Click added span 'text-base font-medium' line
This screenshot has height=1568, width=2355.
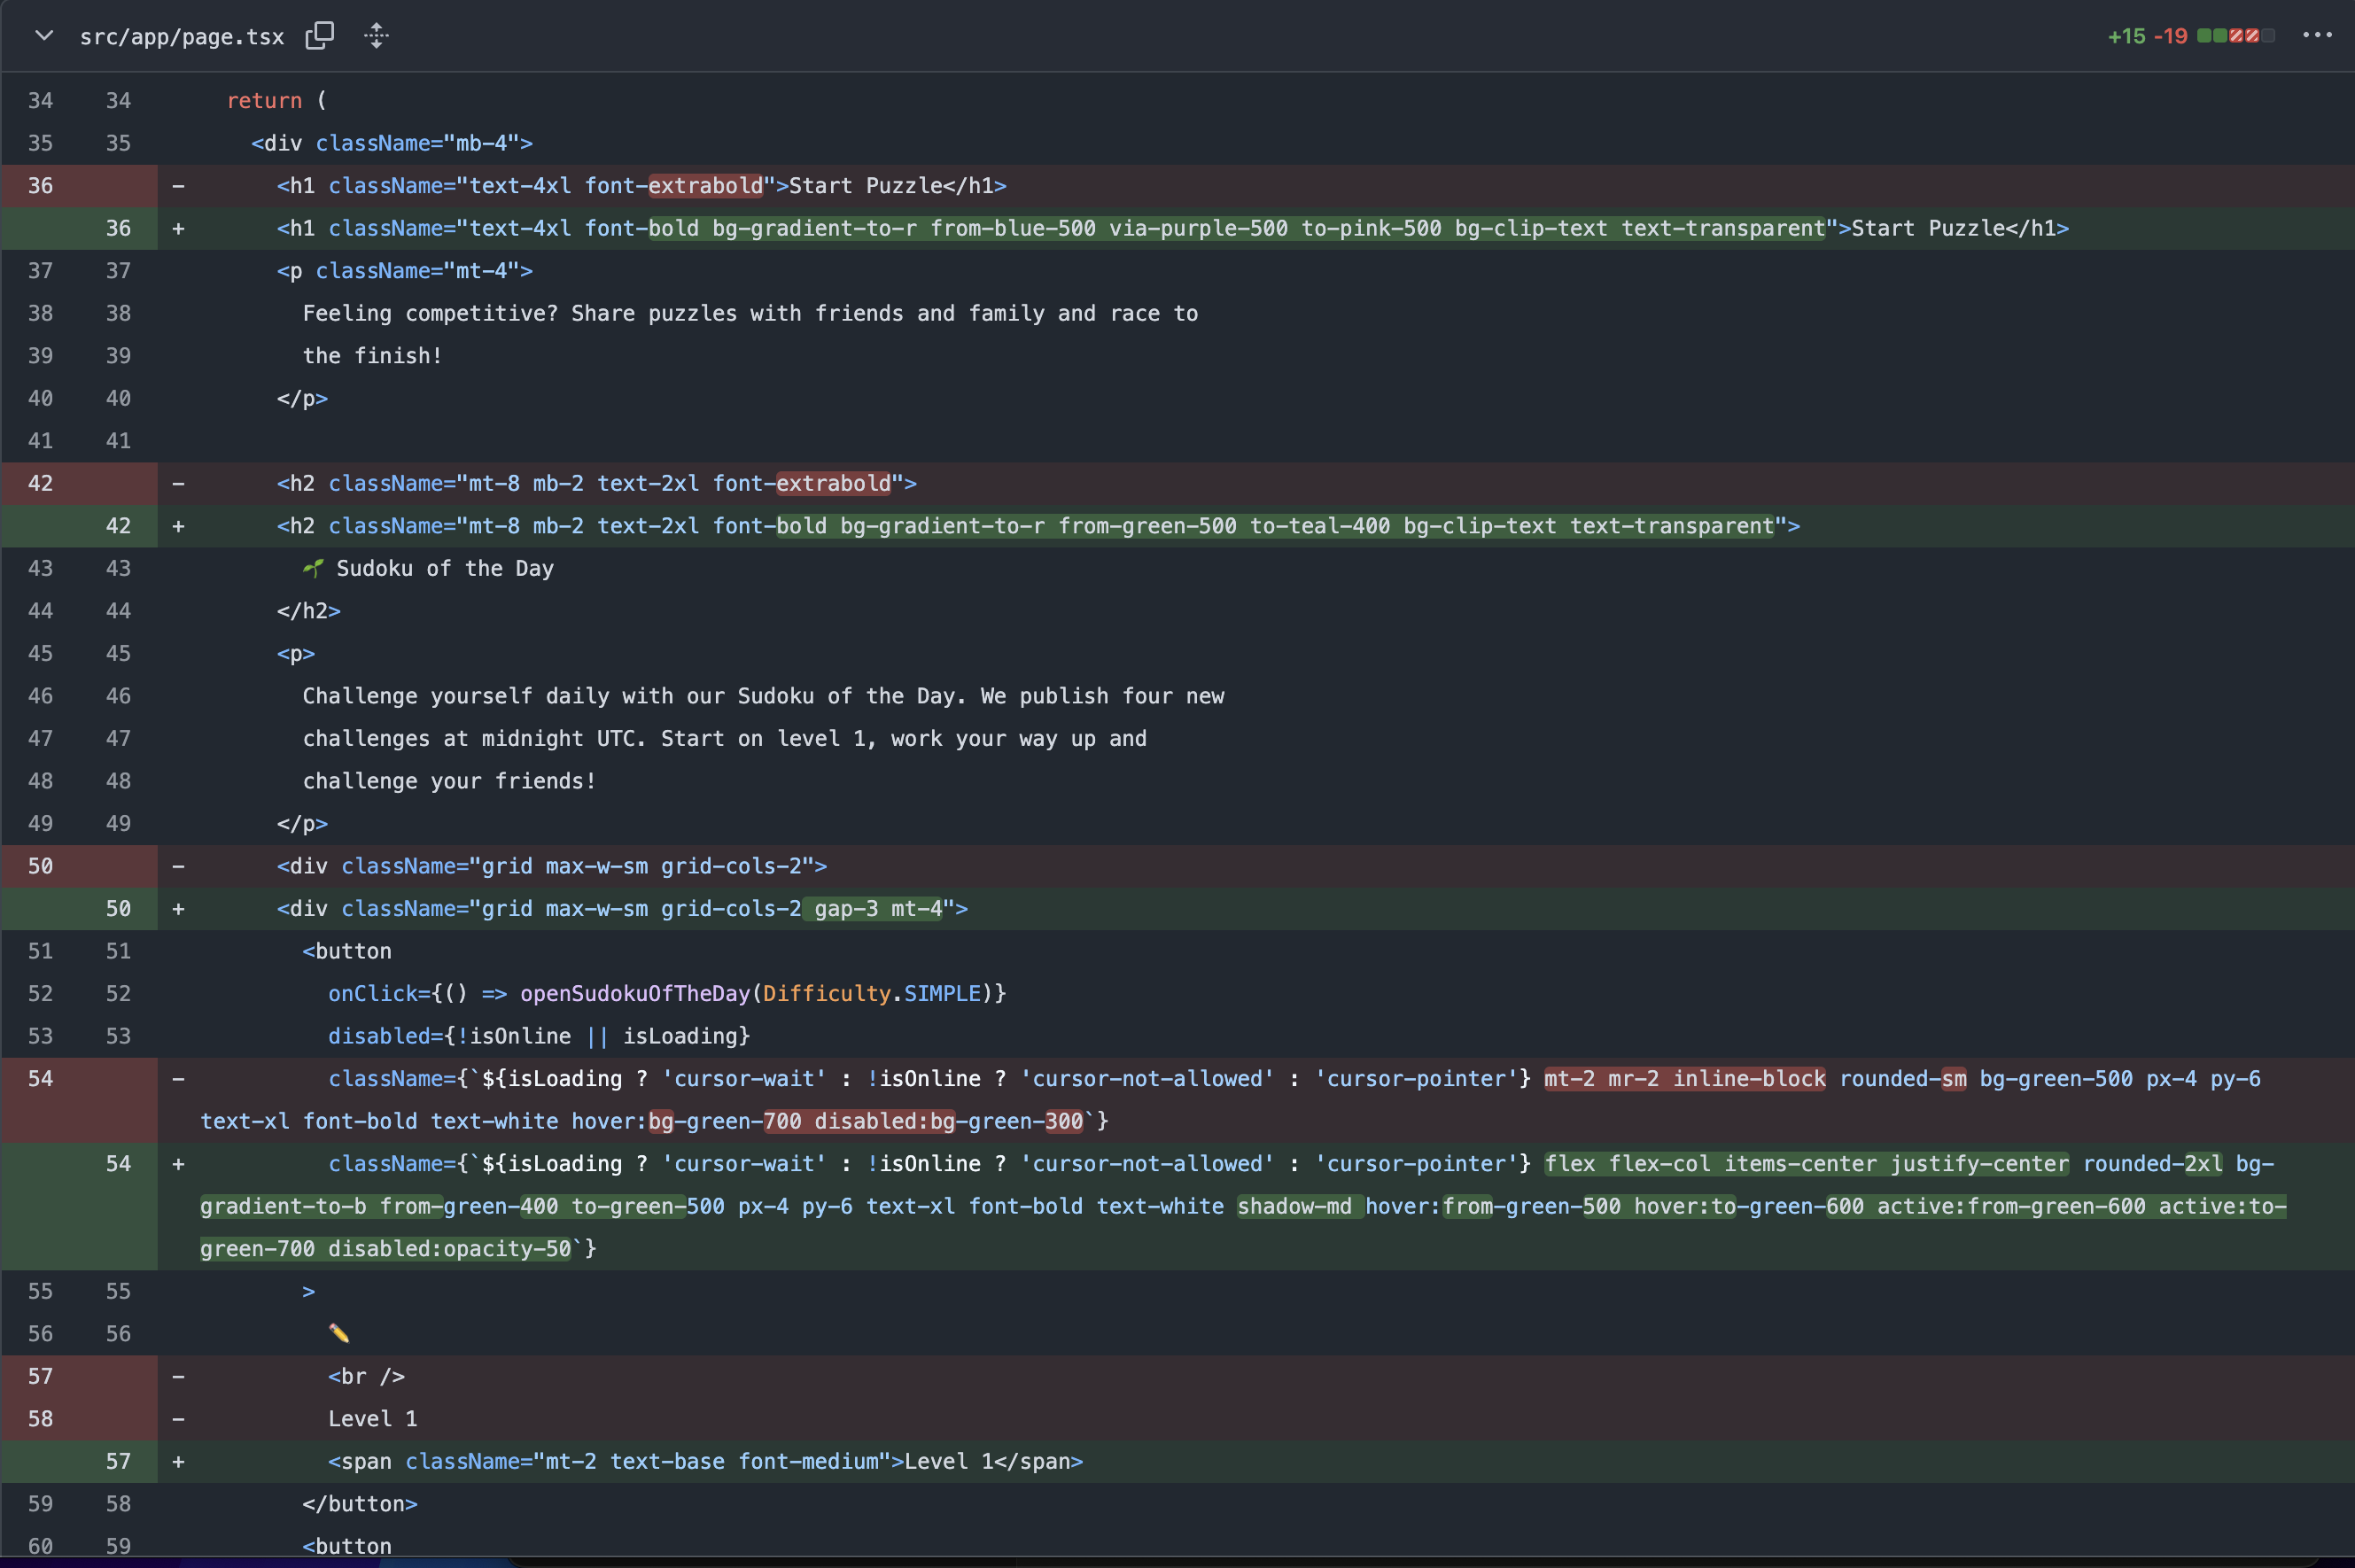click(x=705, y=1461)
